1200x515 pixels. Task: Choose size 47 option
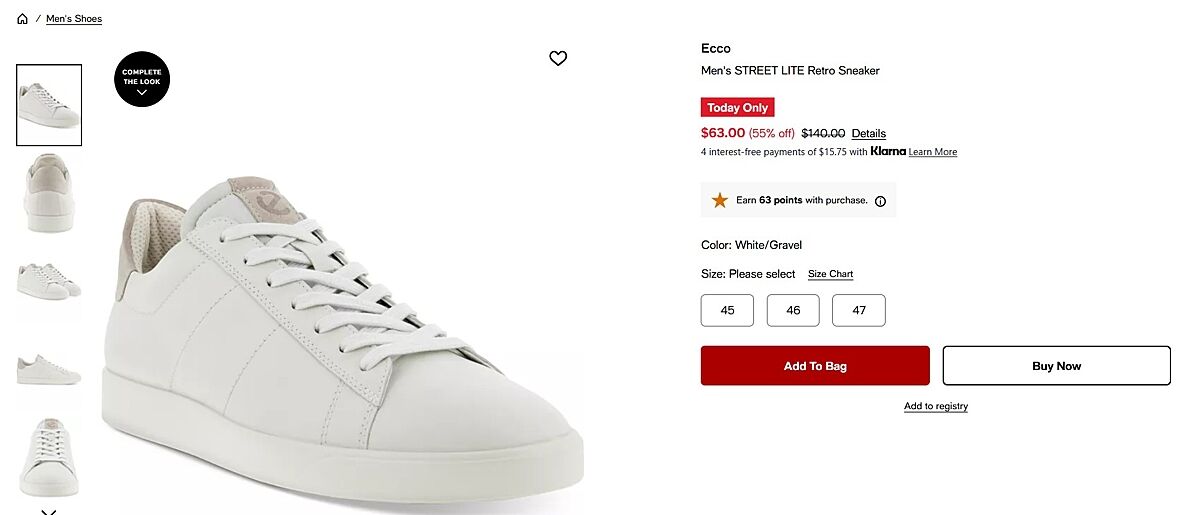coord(859,310)
